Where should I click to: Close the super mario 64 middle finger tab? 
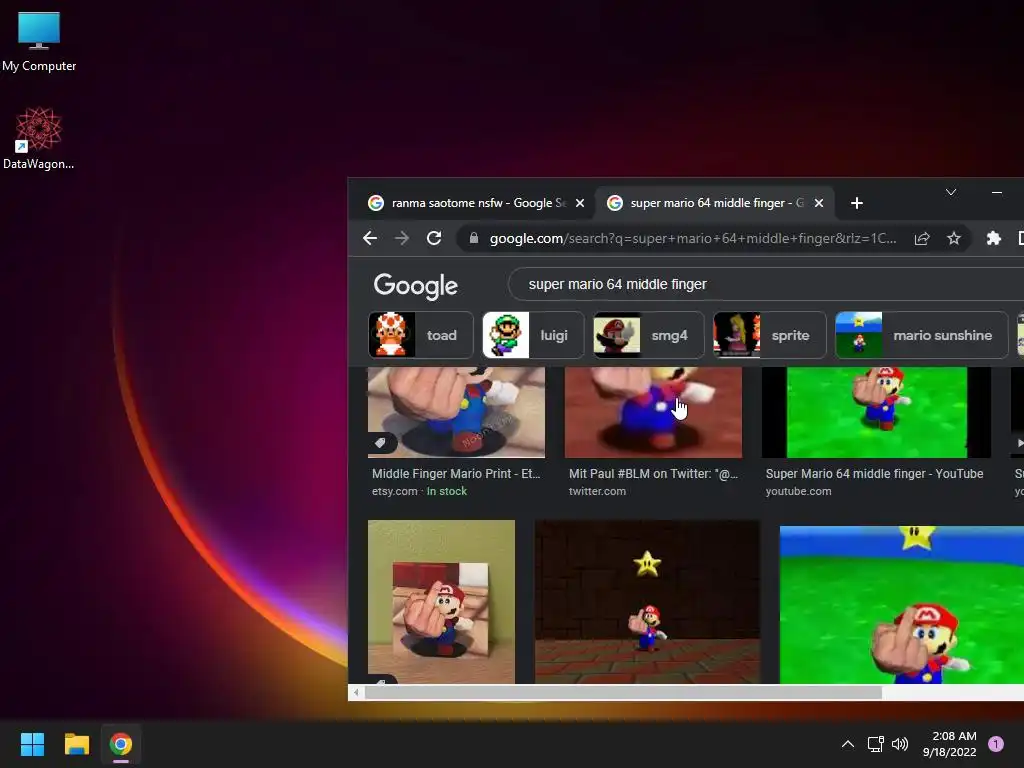[x=818, y=203]
